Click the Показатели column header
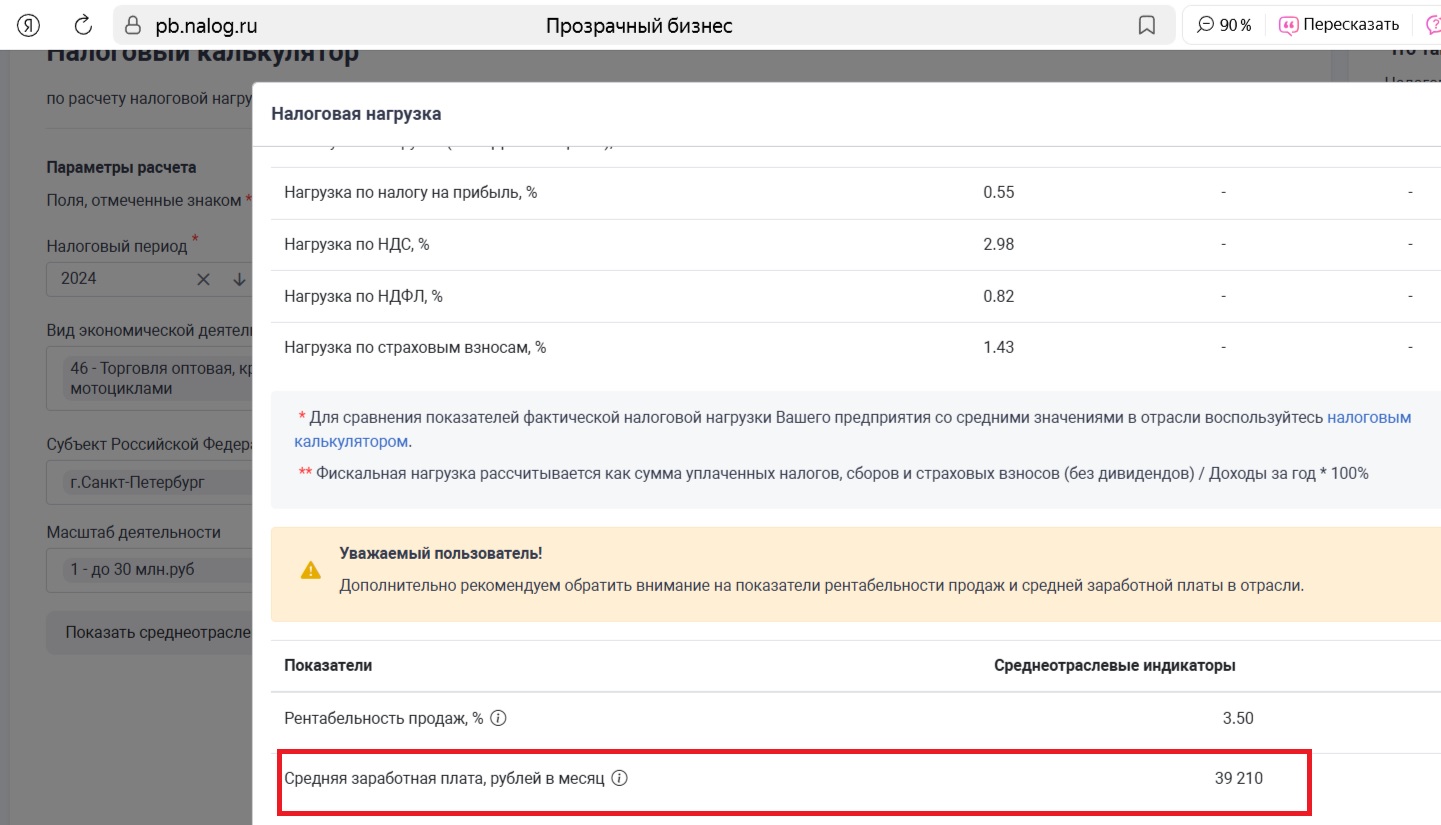 click(x=328, y=665)
